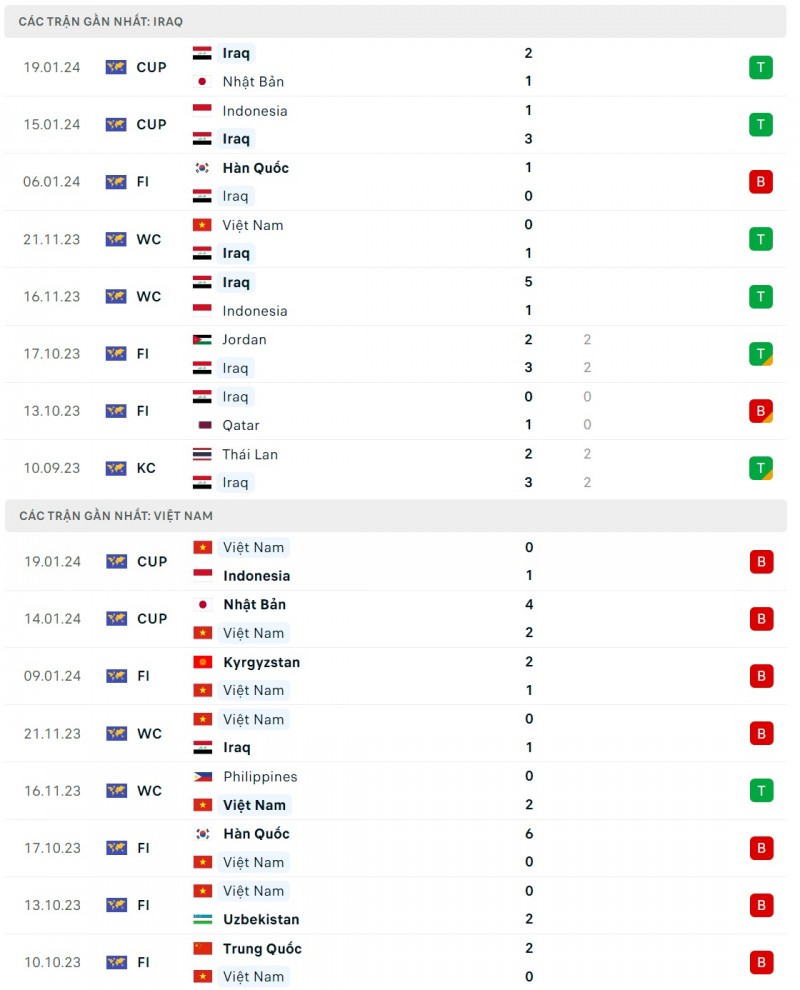This screenshot has height=990, width=800.
Task: Select the 'Các trận gần nhất: Việt Nam' header
Action: tap(115, 516)
